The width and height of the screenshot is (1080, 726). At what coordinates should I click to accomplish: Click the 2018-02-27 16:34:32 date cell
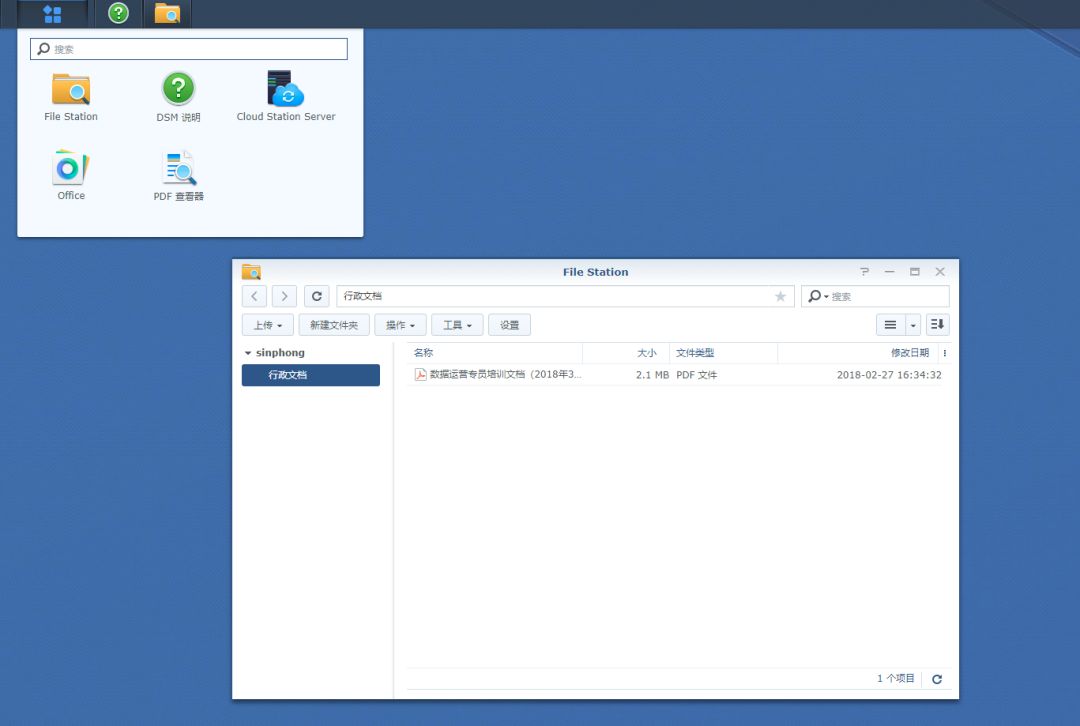(x=889, y=375)
